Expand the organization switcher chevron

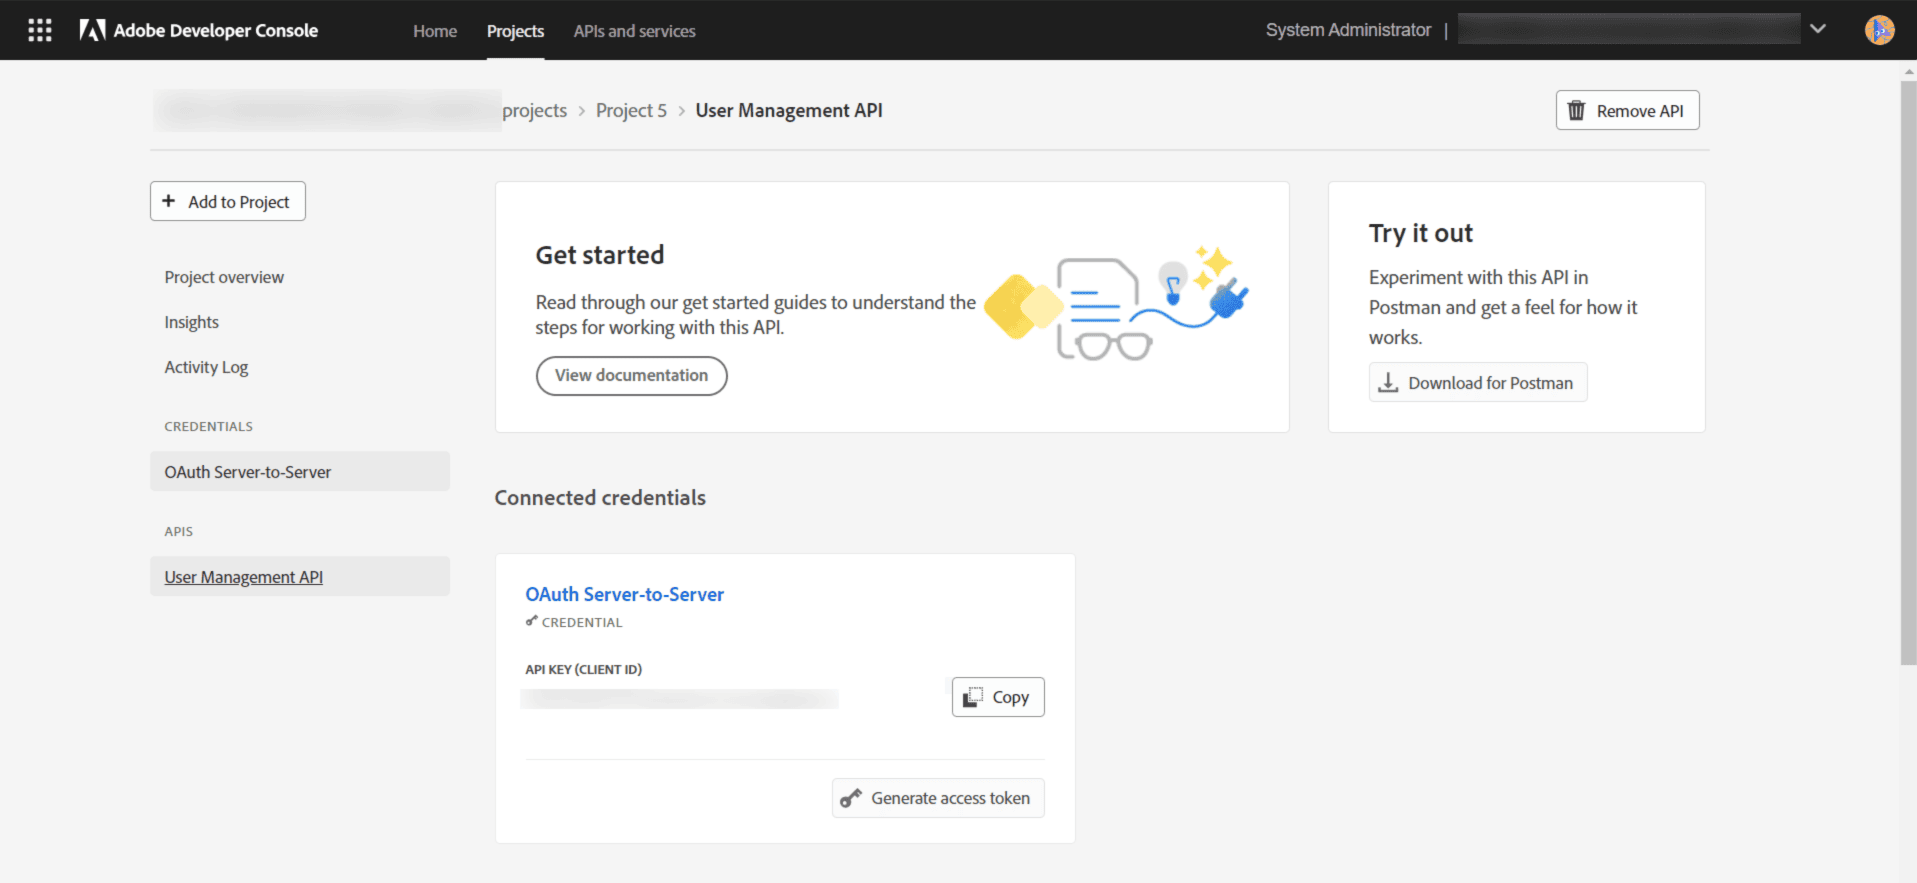tap(1818, 29)
